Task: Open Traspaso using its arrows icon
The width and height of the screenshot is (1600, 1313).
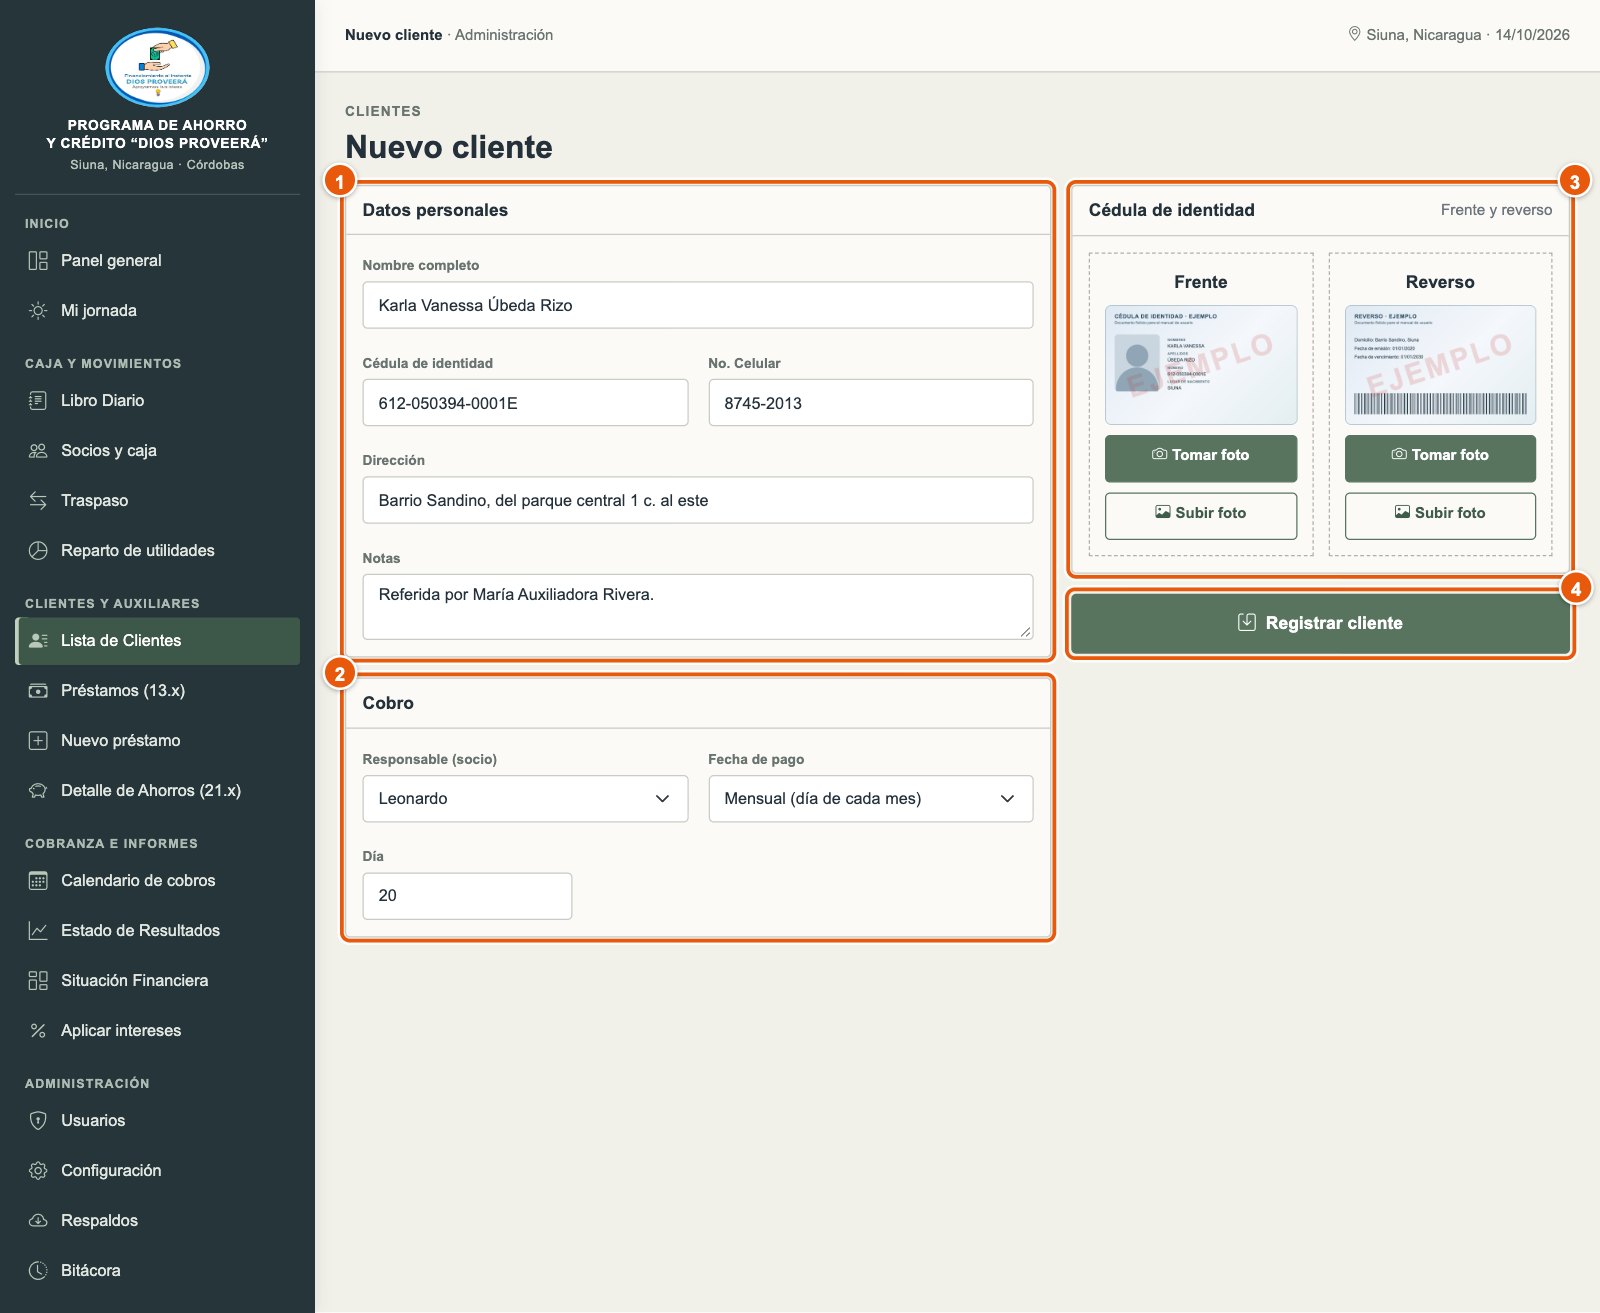Action: tap(38, 501)
